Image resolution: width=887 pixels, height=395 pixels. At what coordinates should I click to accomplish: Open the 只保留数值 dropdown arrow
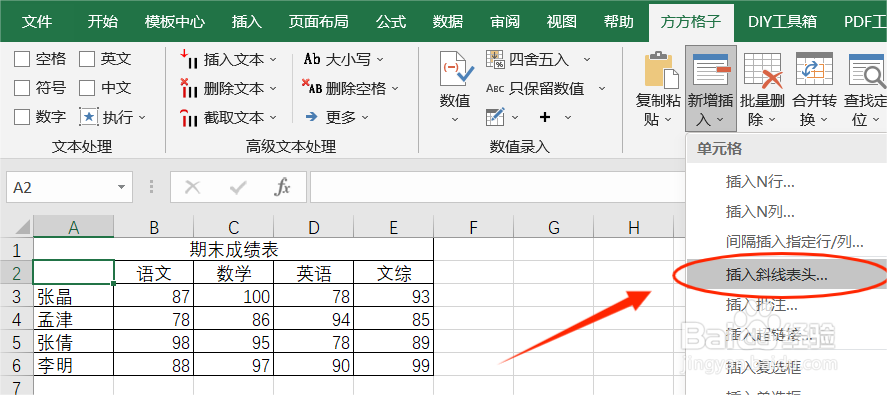pos(602,89)
